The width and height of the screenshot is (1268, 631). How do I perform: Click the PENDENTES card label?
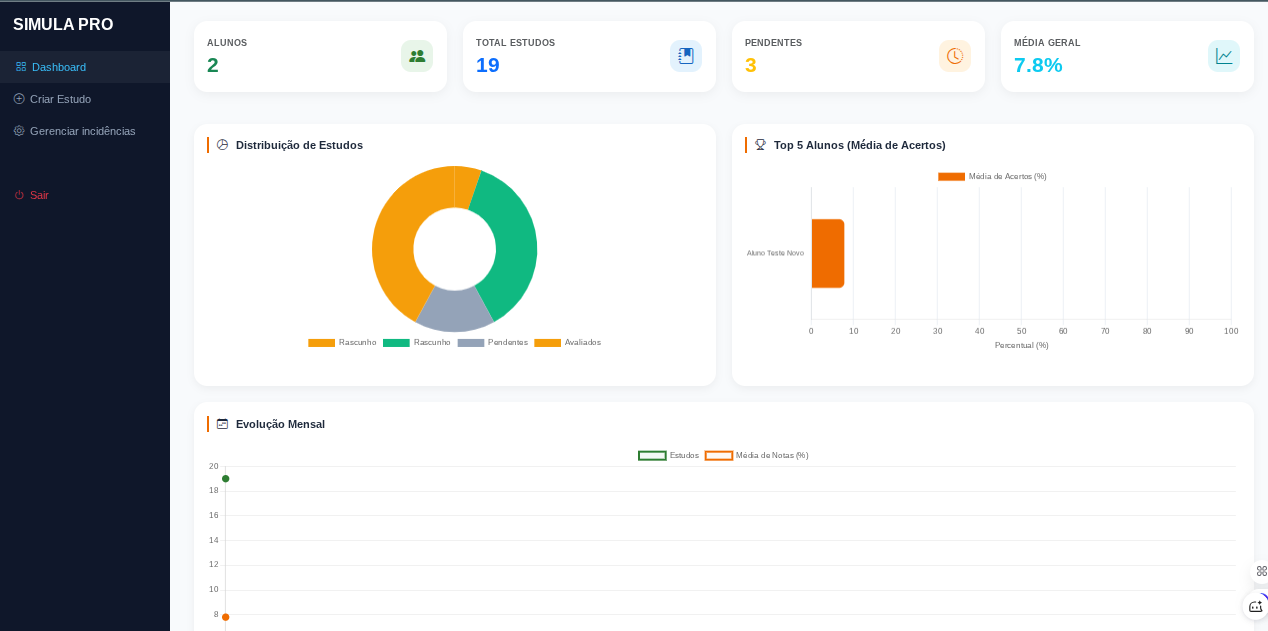pyautogui.click(x=773, y=43)
